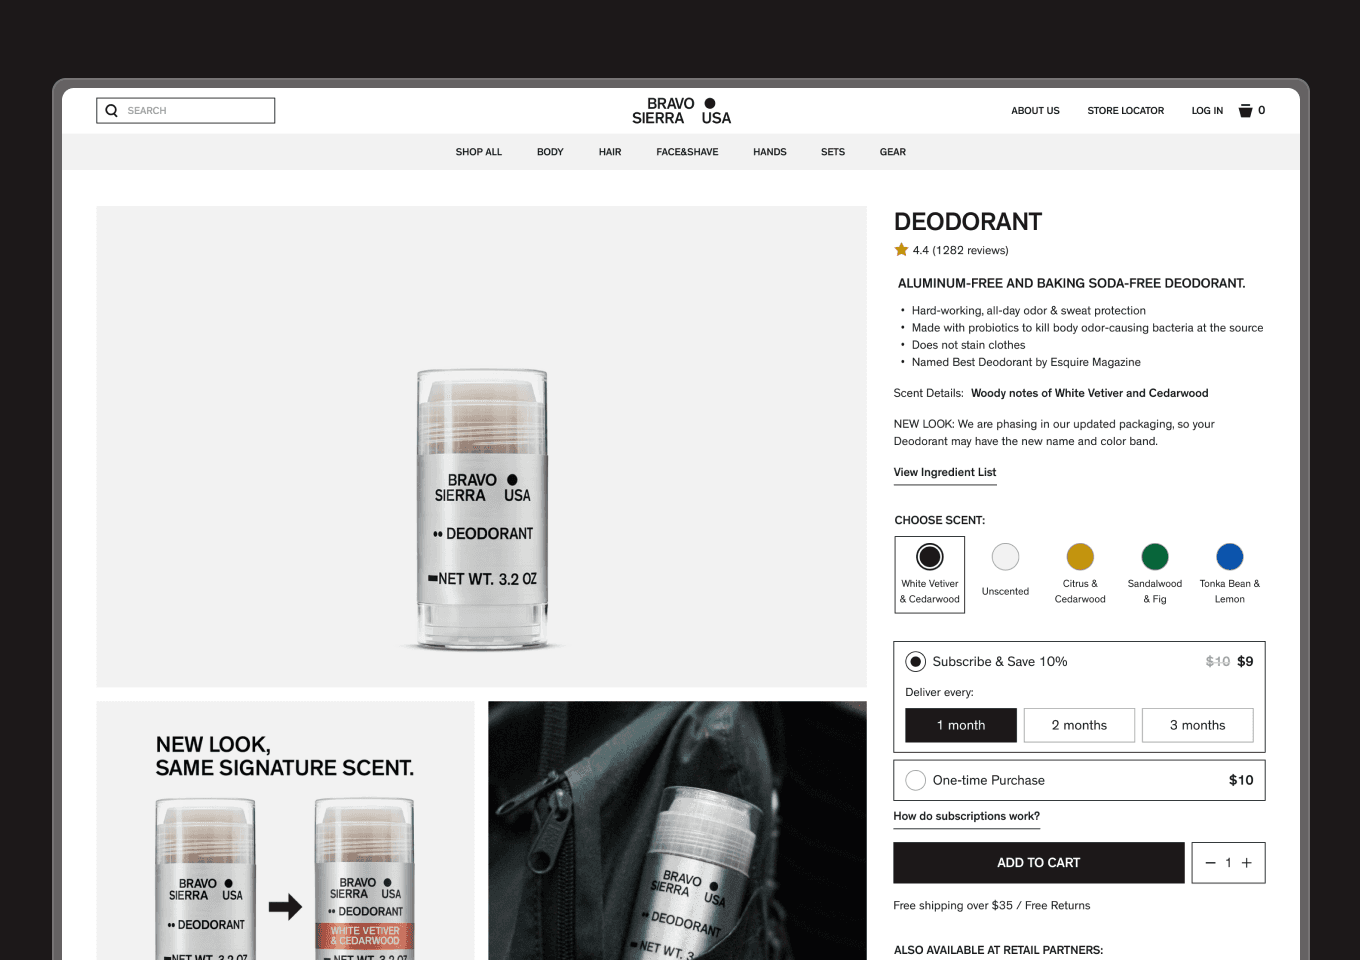This screenshot has width=1360, height=960.
Task: Select the Subscribe & Save 10% radio button
Action: (915, 662)
